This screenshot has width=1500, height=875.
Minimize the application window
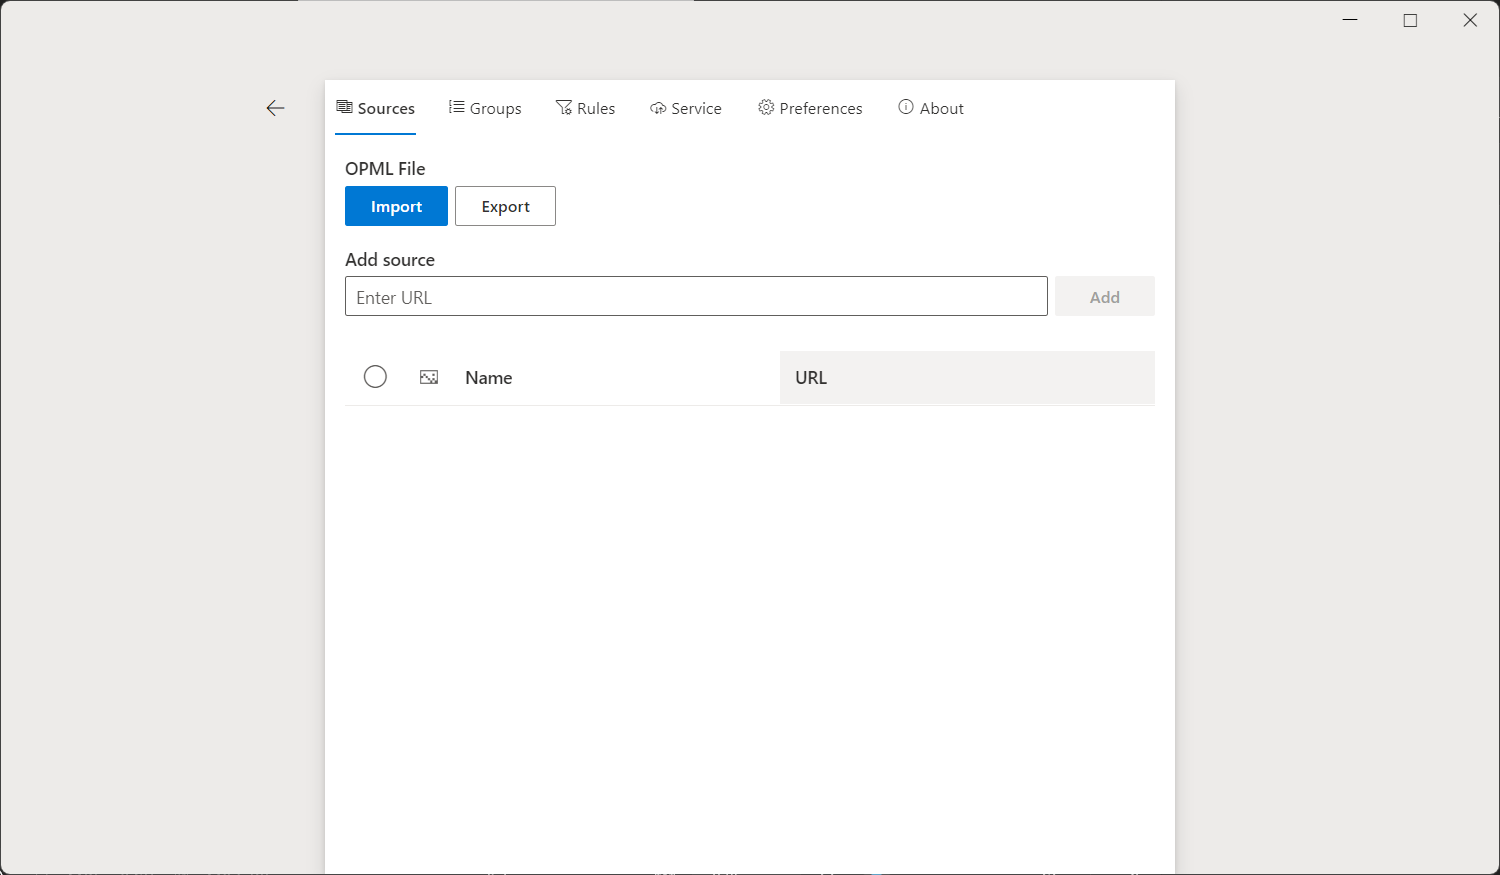pos(1350,20)
